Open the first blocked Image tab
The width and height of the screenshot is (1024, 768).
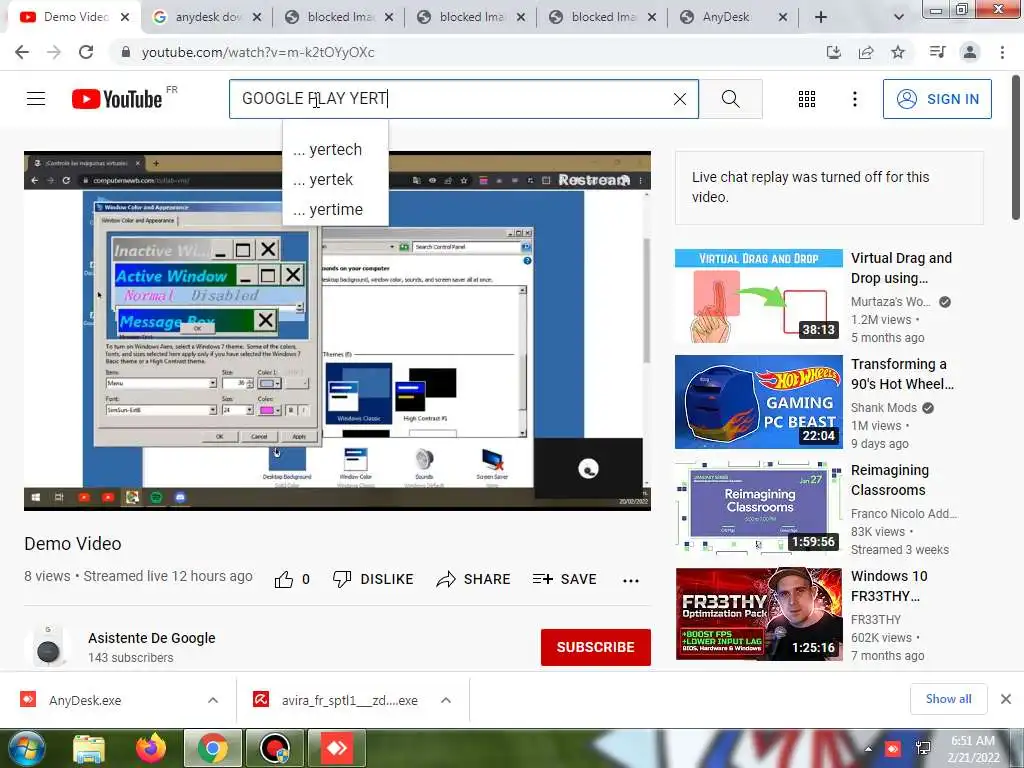[x=340, y=17]
